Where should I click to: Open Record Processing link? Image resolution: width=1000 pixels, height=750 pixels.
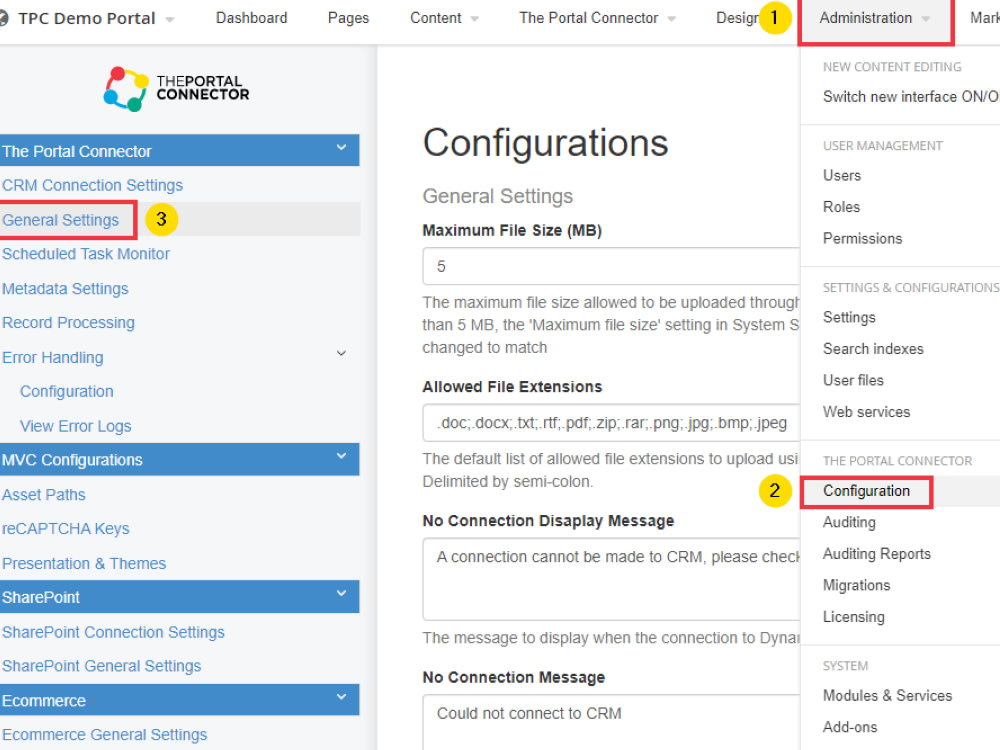68,323
